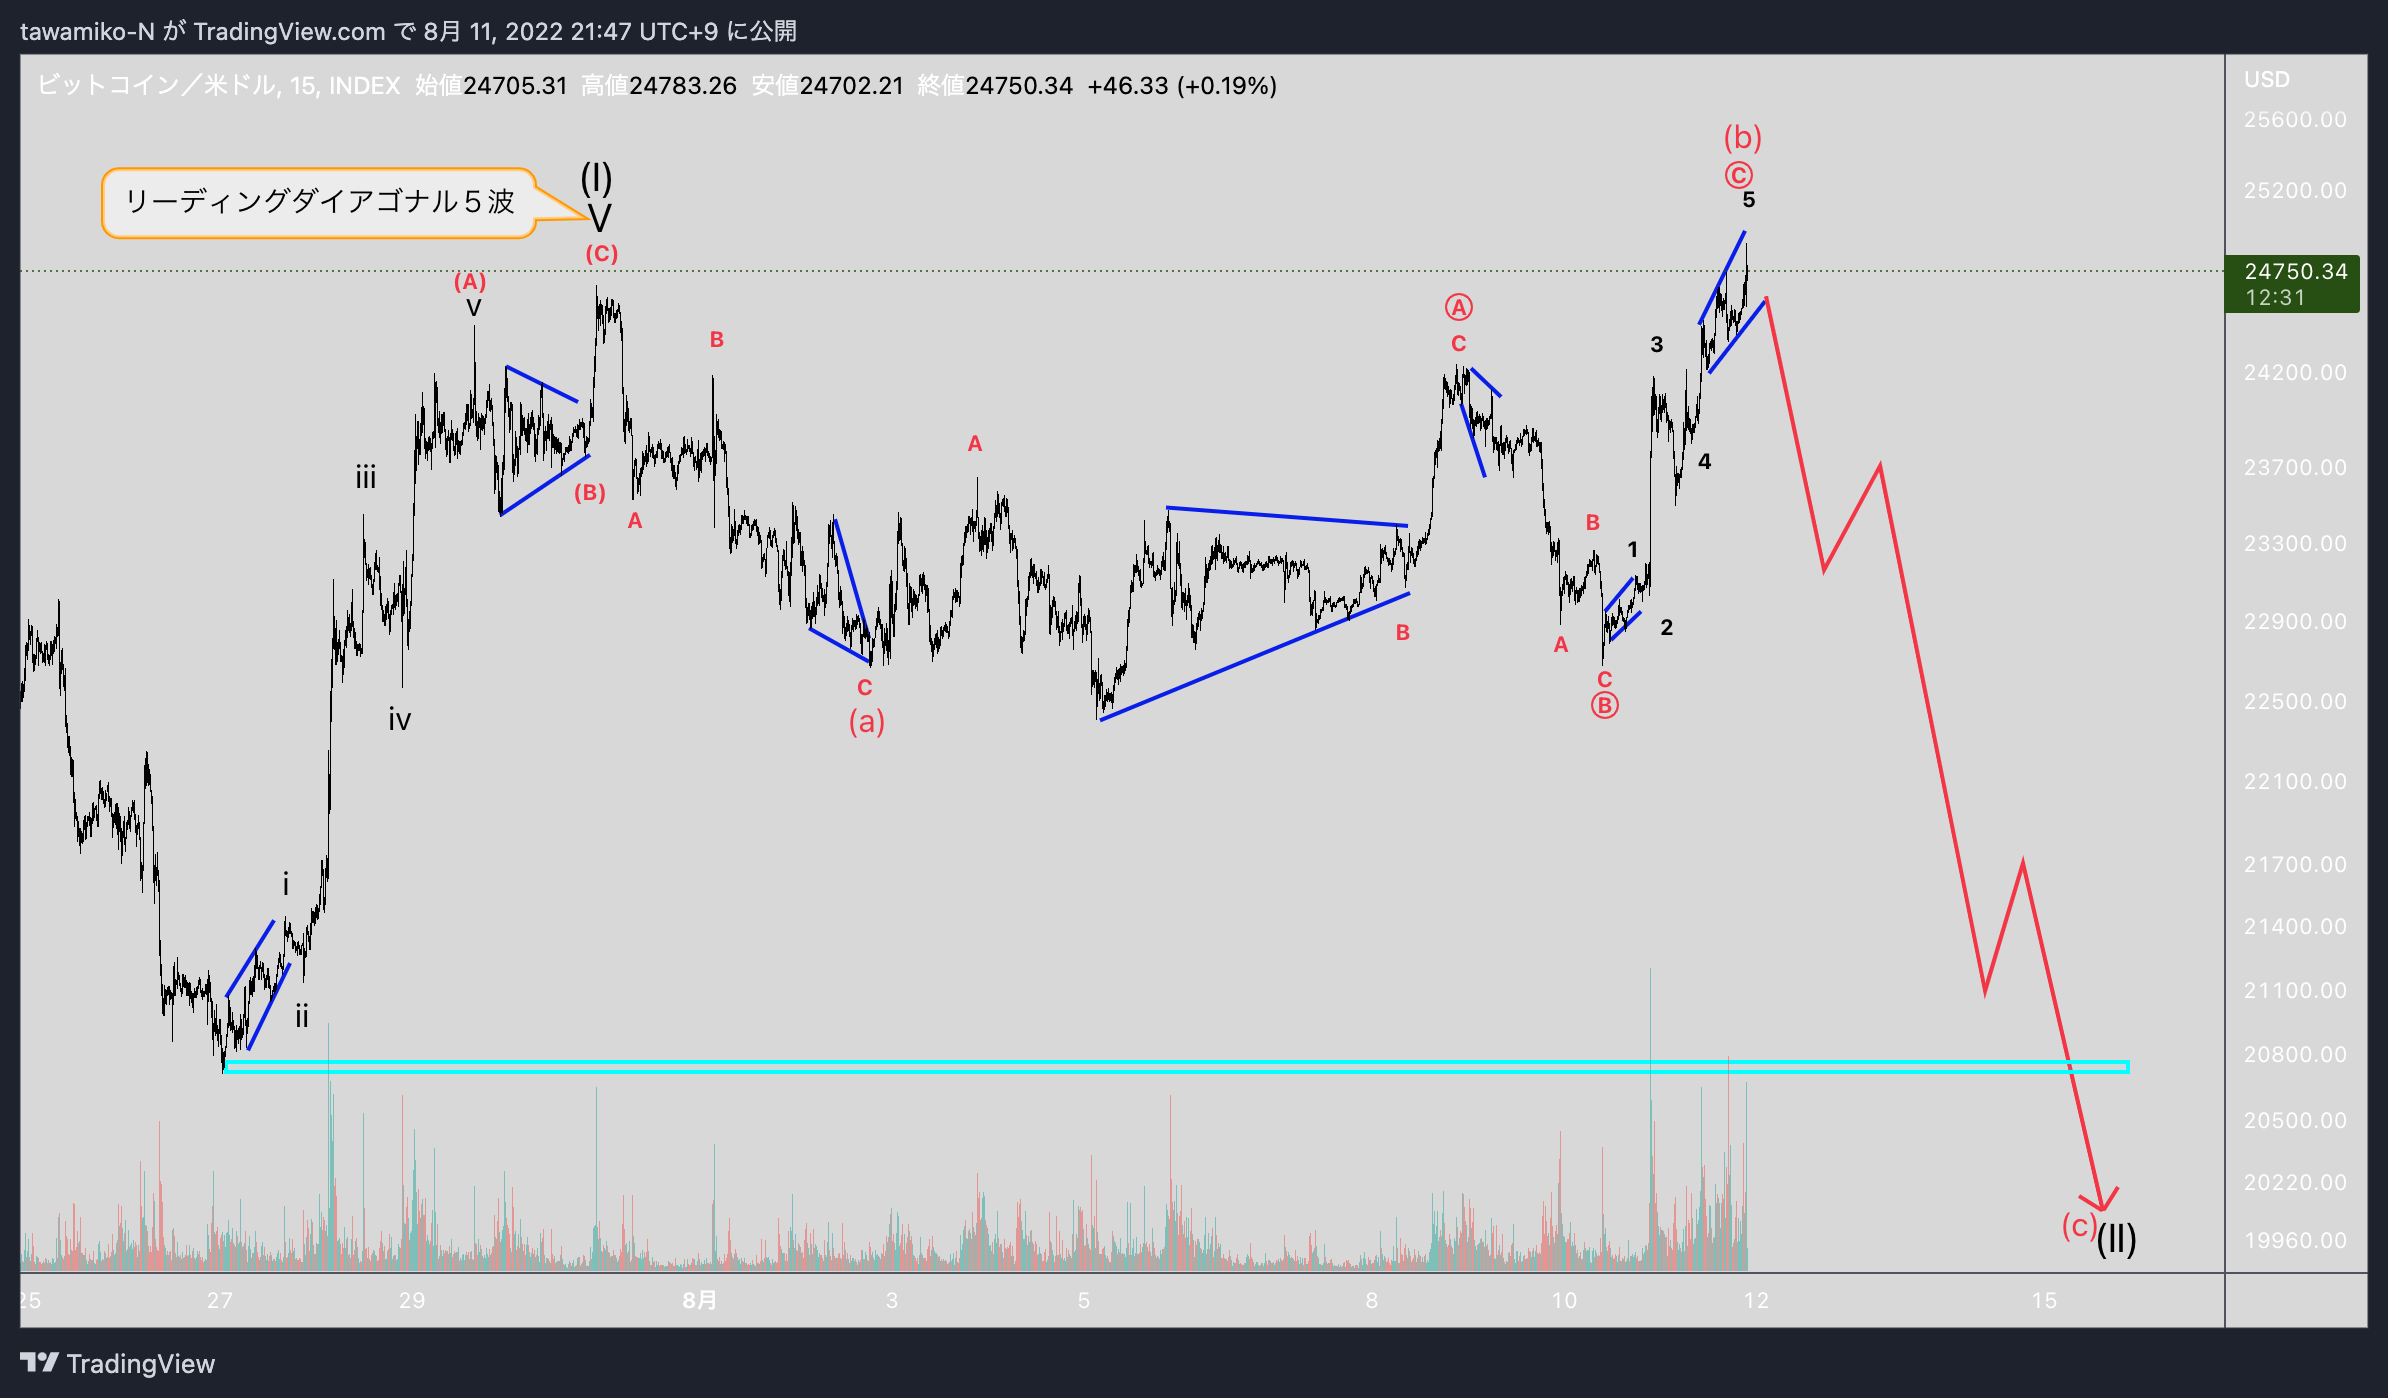Viewport: 2388px width, 1398px height.
Task: Click the USD currency label on price axis
Action: click(2266, 79)
